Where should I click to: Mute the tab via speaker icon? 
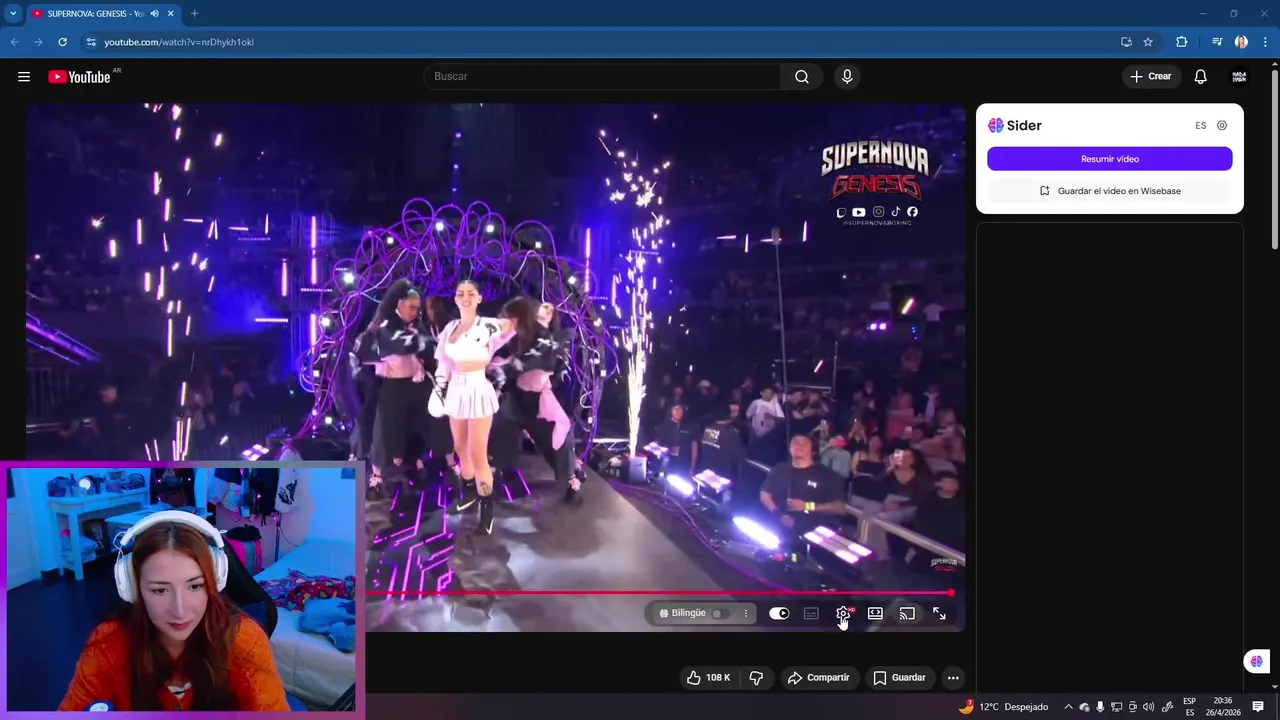coord(154,13)
